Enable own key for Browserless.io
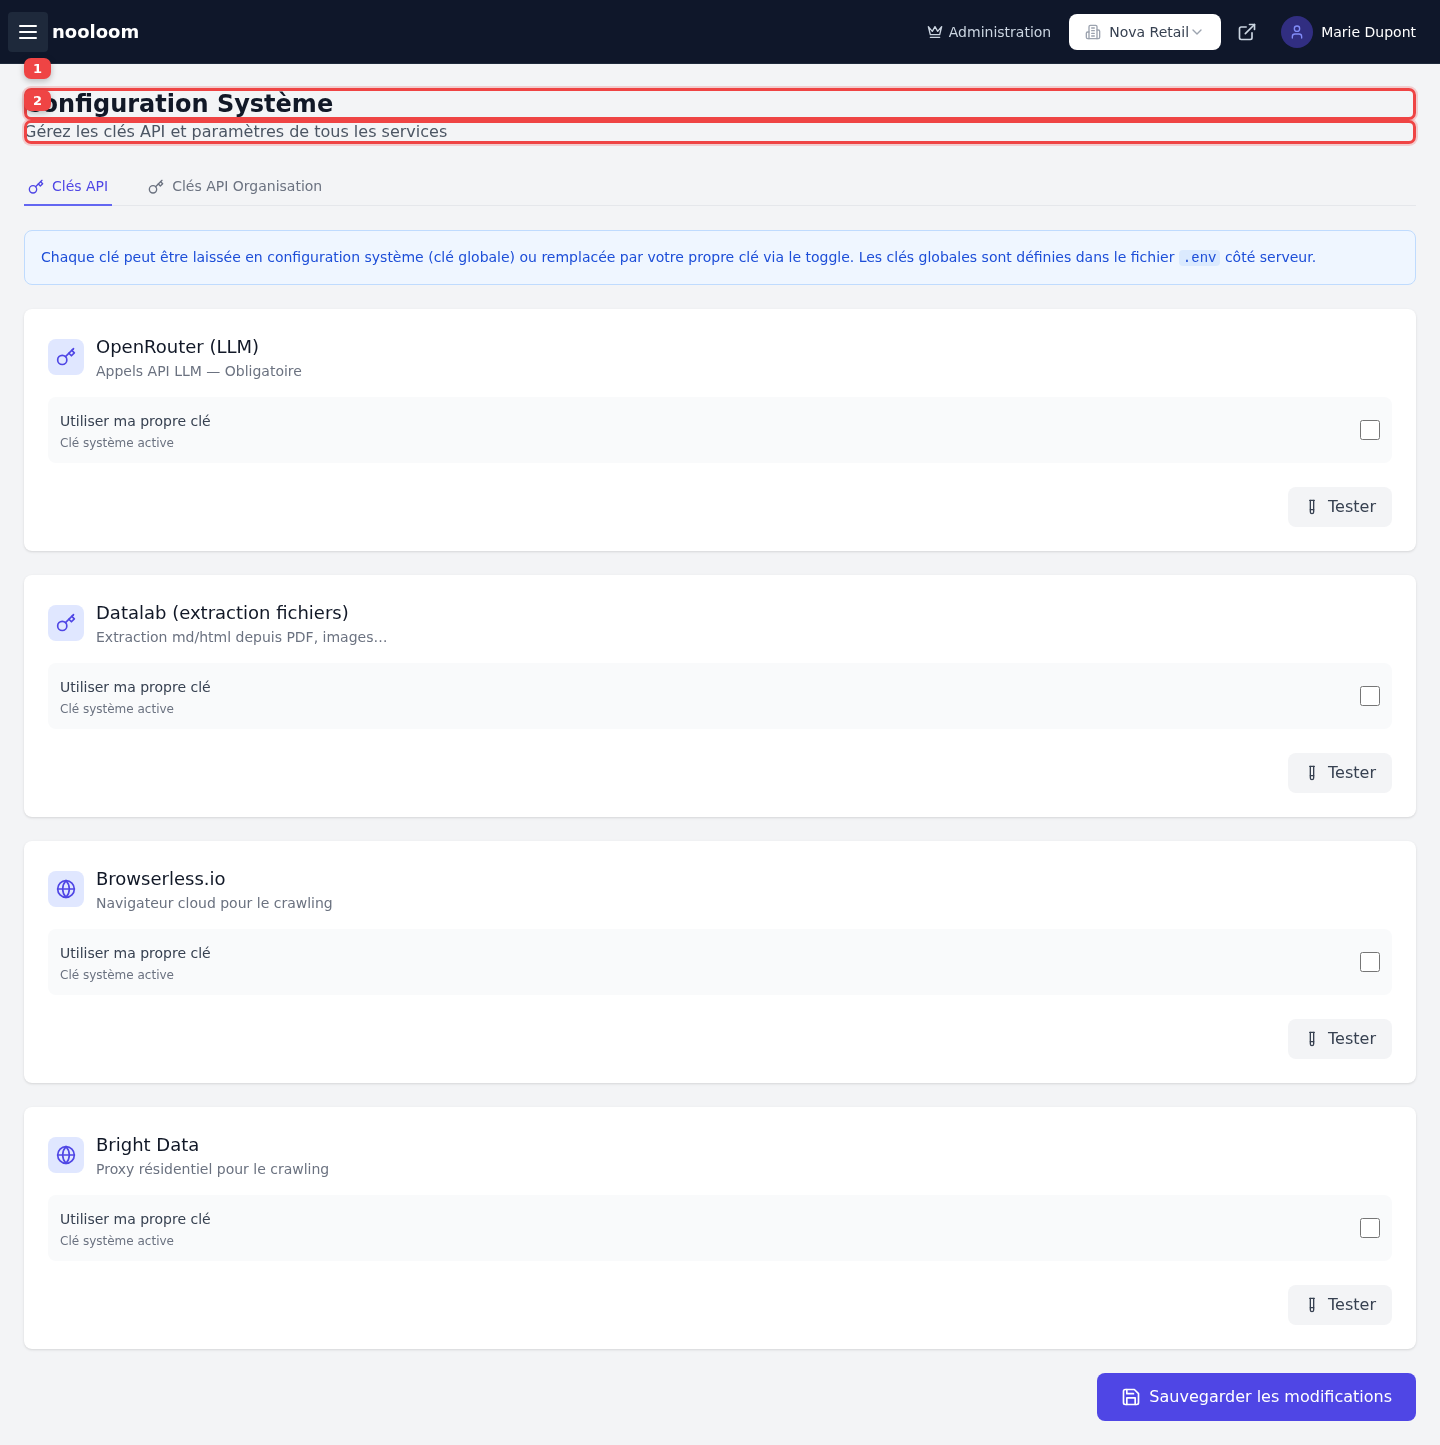 (x=1370, y=962)
